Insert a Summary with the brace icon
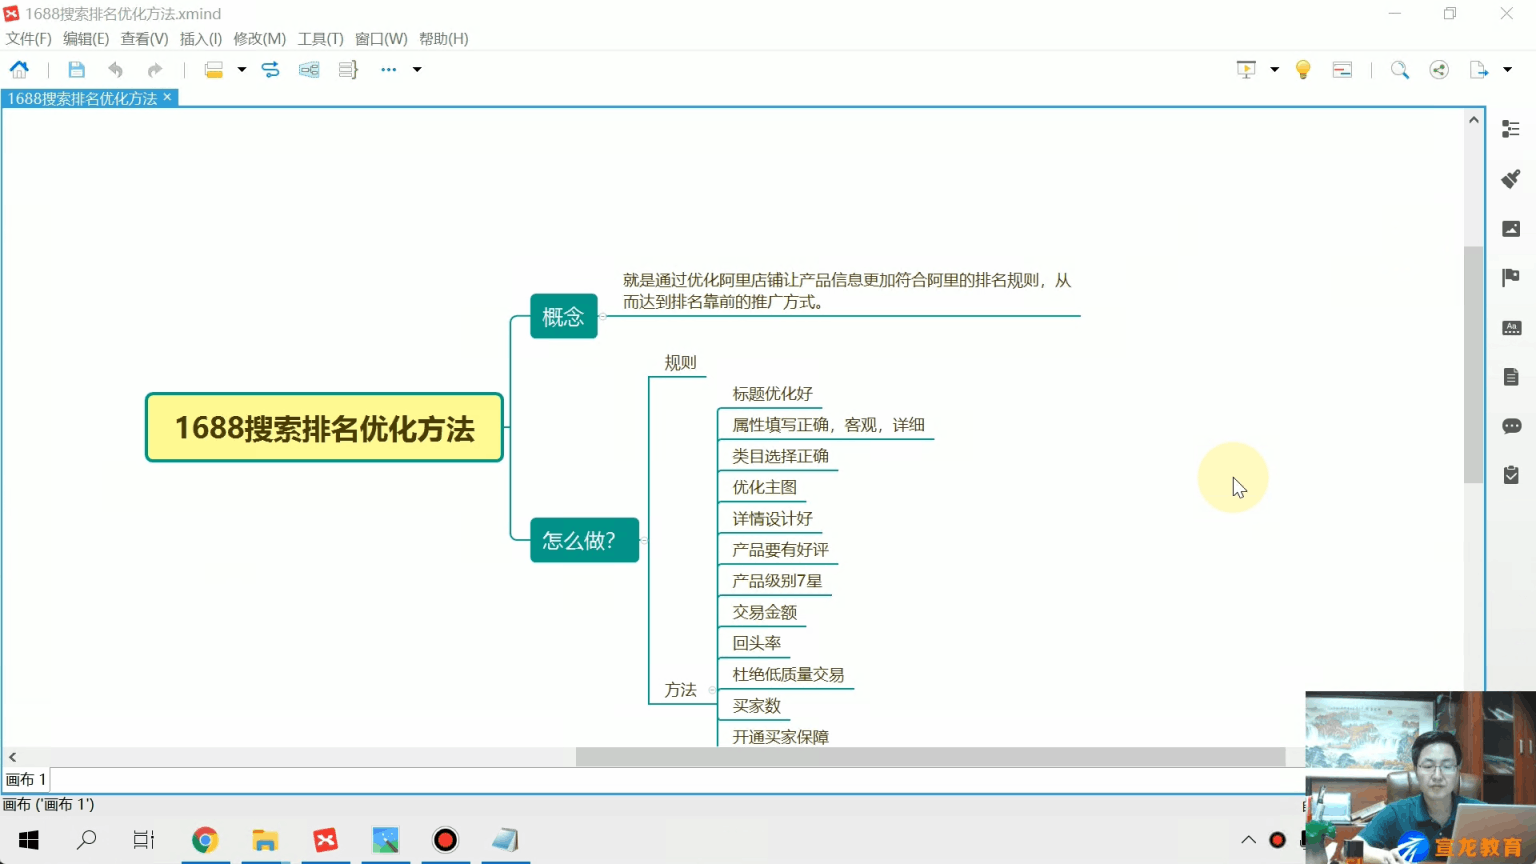The image size is (1536, 864). pyautogui.click(x=346, y=69)
